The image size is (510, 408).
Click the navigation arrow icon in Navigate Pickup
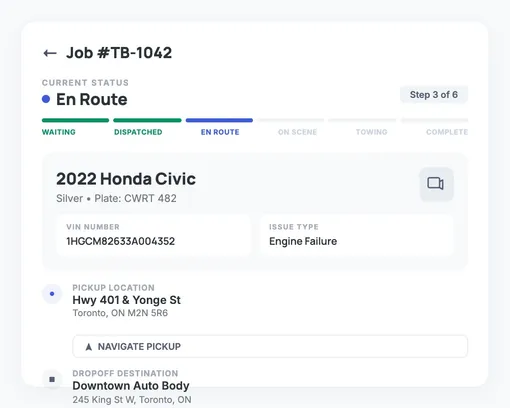tap(89, 347)
